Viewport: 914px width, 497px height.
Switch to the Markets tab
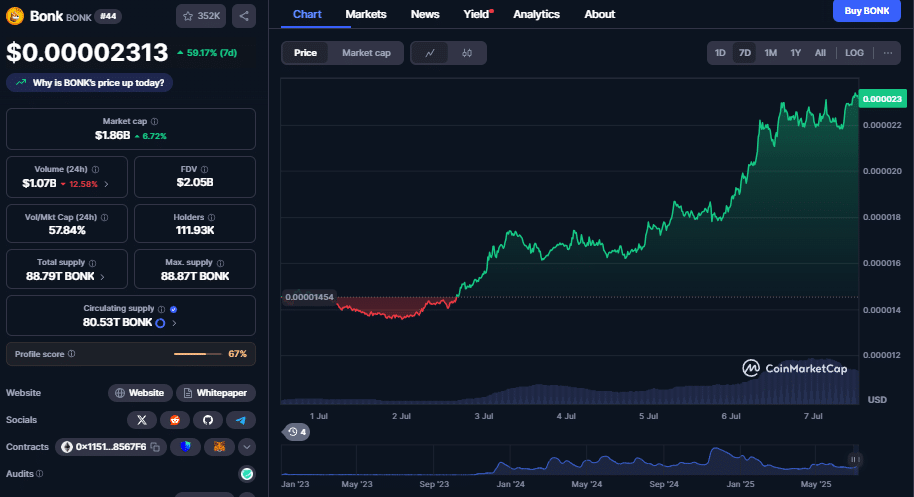coord(365,15)
